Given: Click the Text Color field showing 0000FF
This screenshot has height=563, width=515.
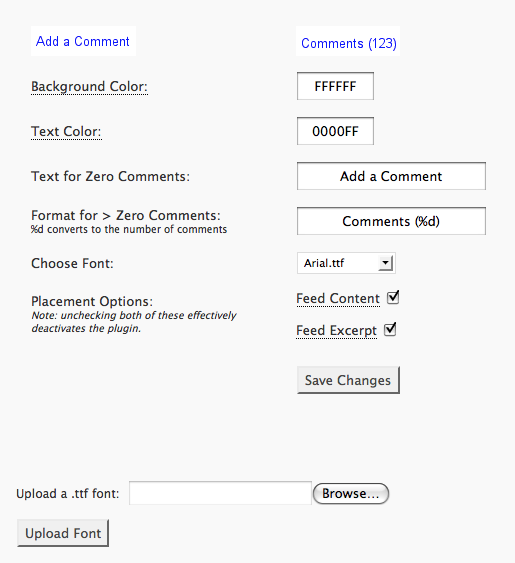Looking at the screenshot, I should tap(335, 131).
